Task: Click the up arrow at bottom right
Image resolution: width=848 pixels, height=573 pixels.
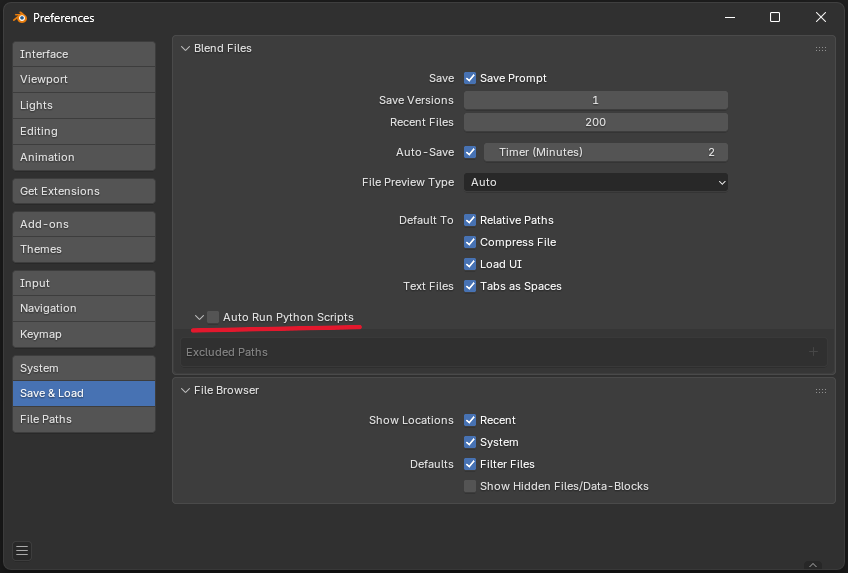Action: (x=812, y=565)
